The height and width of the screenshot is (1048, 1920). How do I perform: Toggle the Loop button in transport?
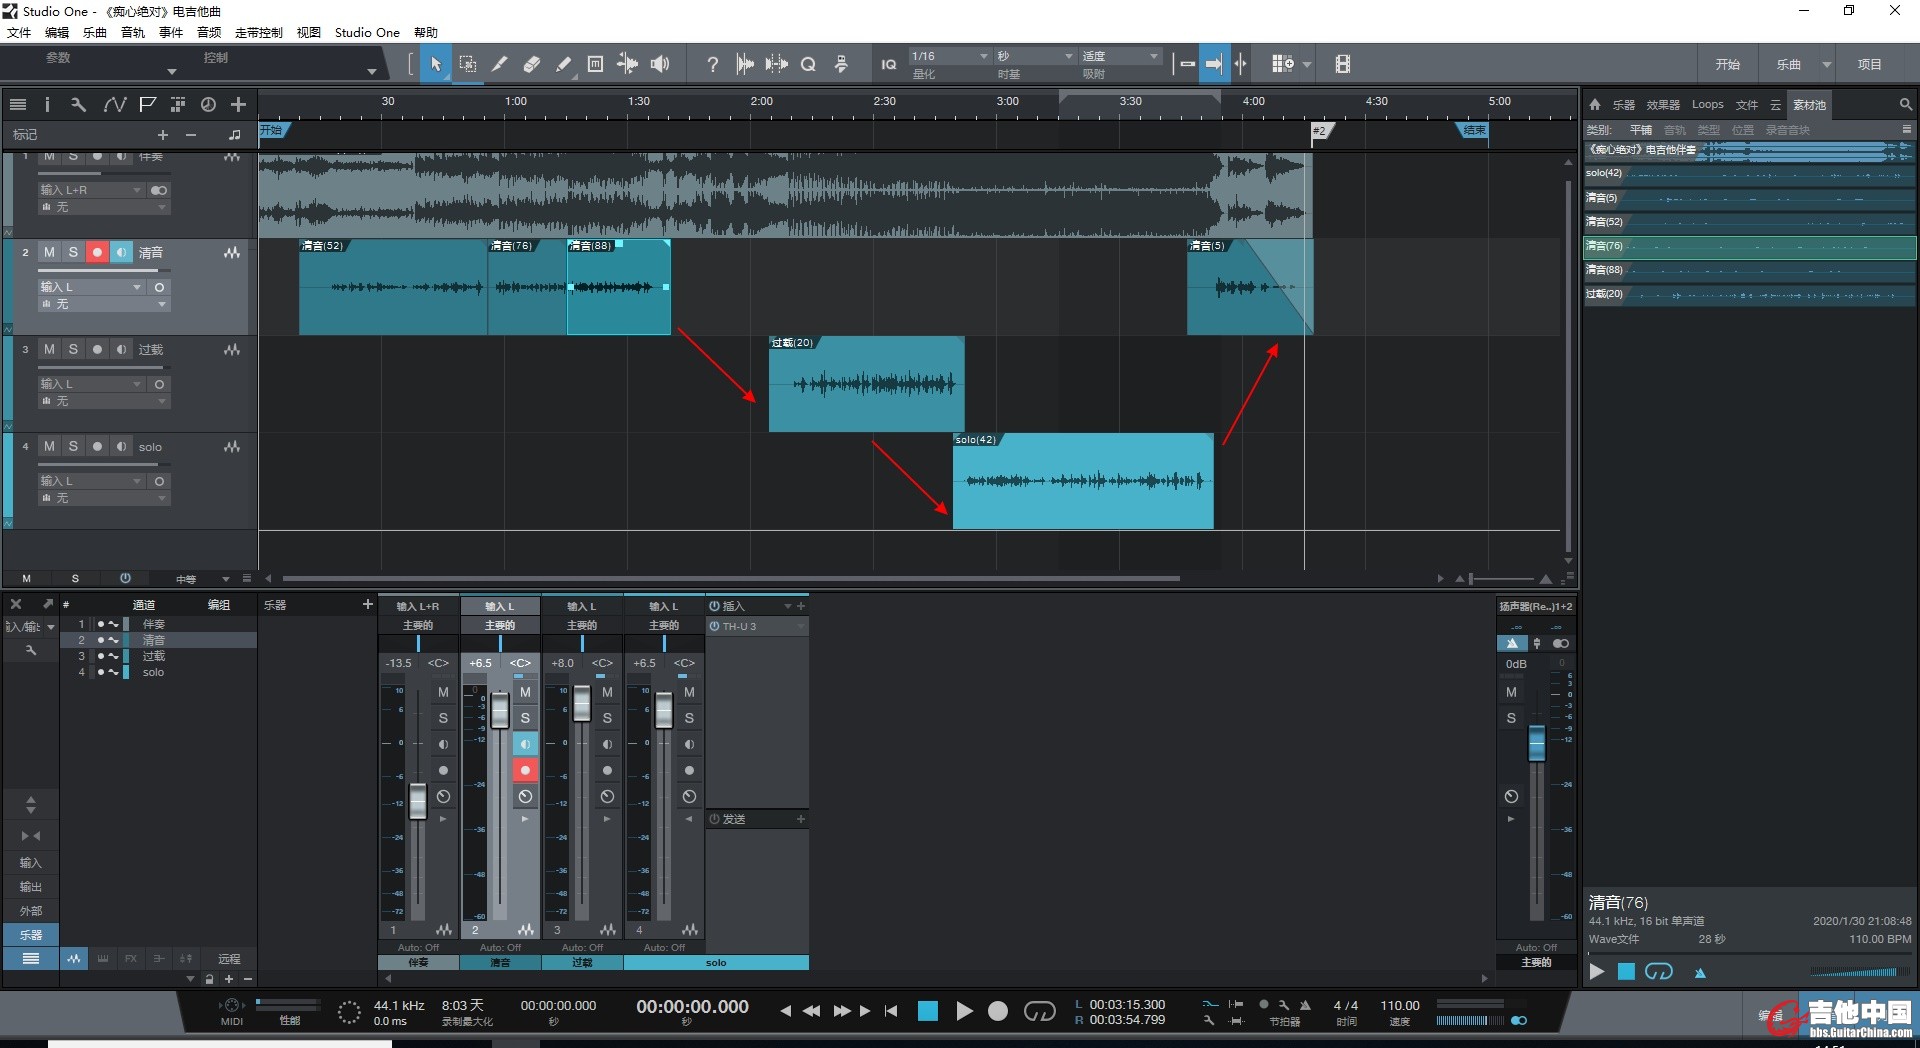(1039, 1011)
